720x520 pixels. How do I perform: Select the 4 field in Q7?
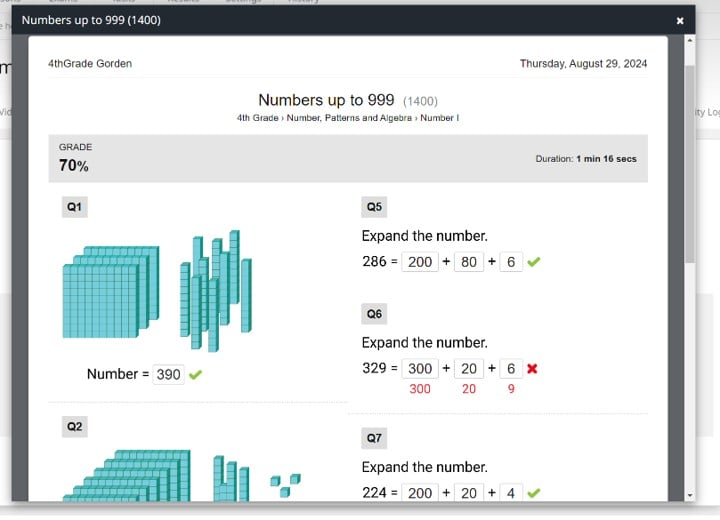511,492
